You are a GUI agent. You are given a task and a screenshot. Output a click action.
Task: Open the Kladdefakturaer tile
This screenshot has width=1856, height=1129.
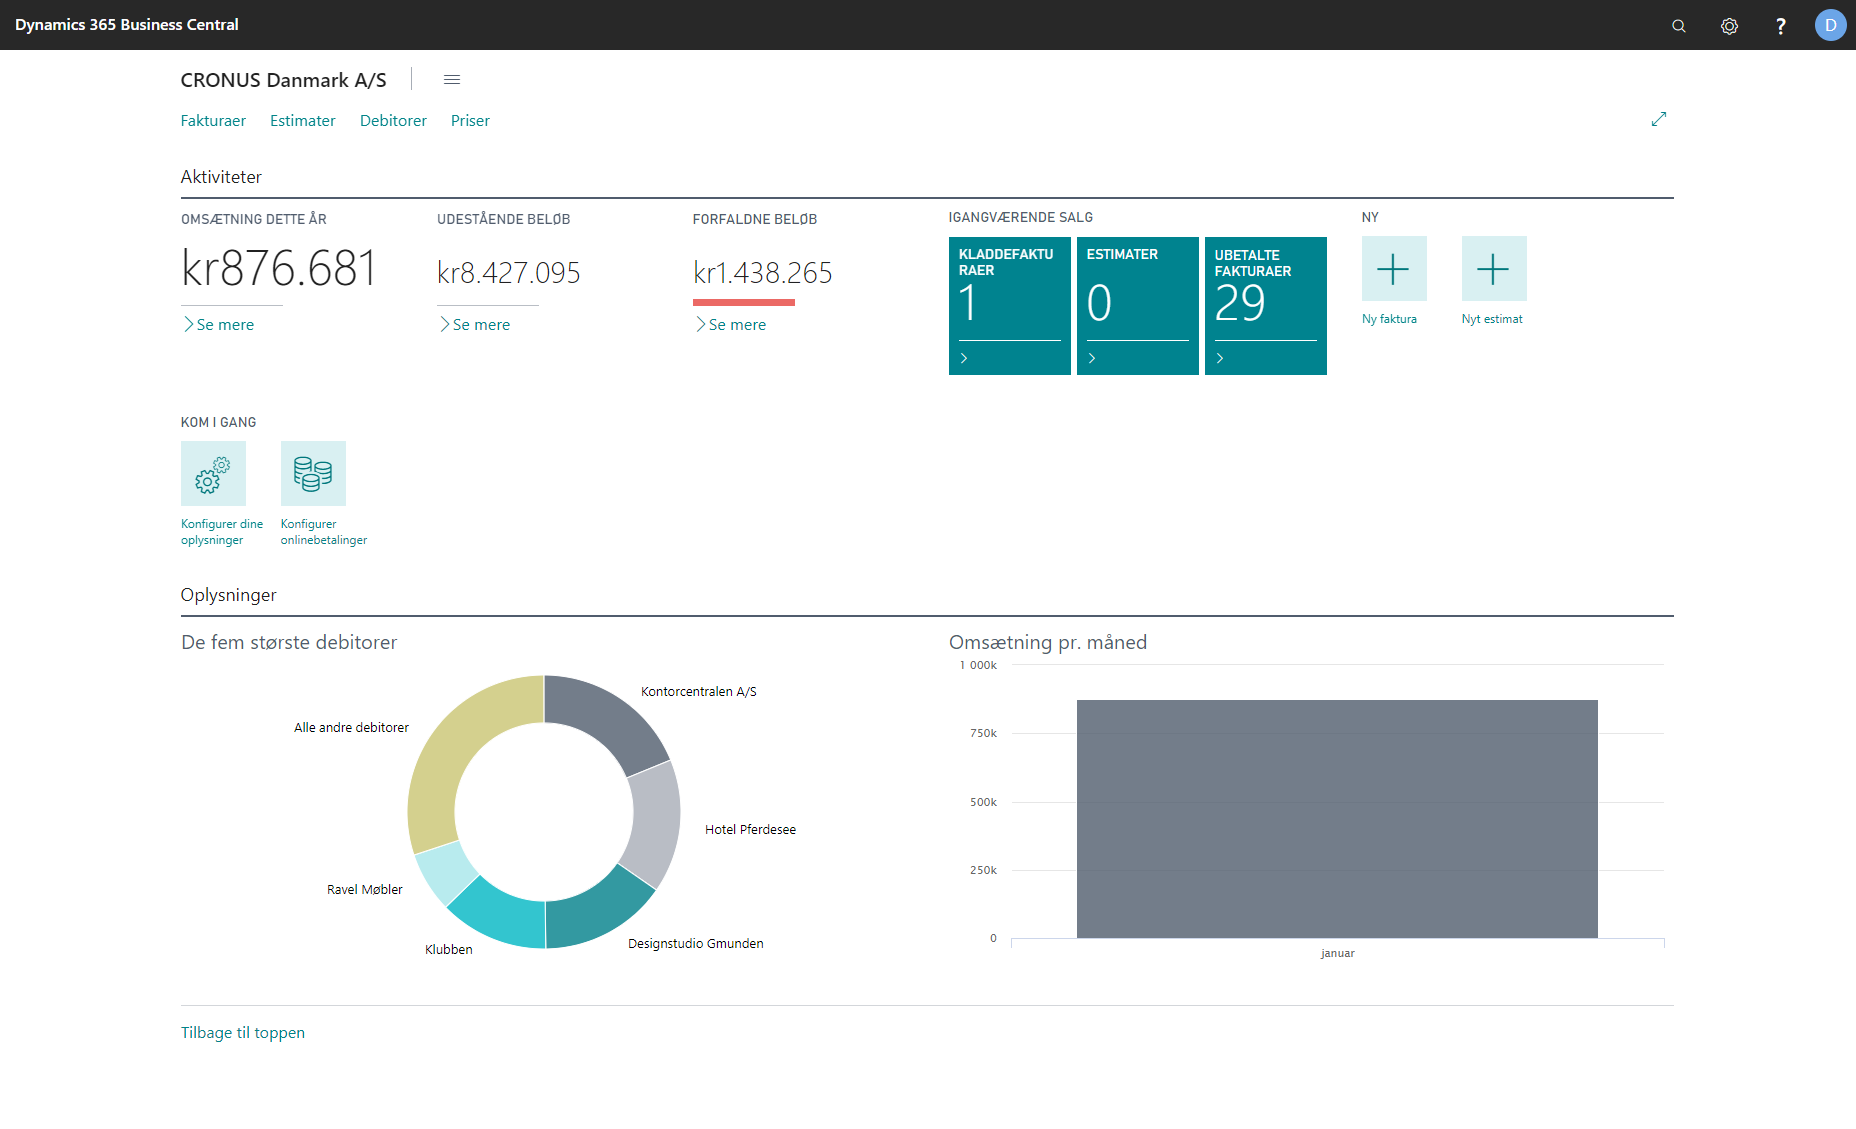click(x=1010, y=306)
